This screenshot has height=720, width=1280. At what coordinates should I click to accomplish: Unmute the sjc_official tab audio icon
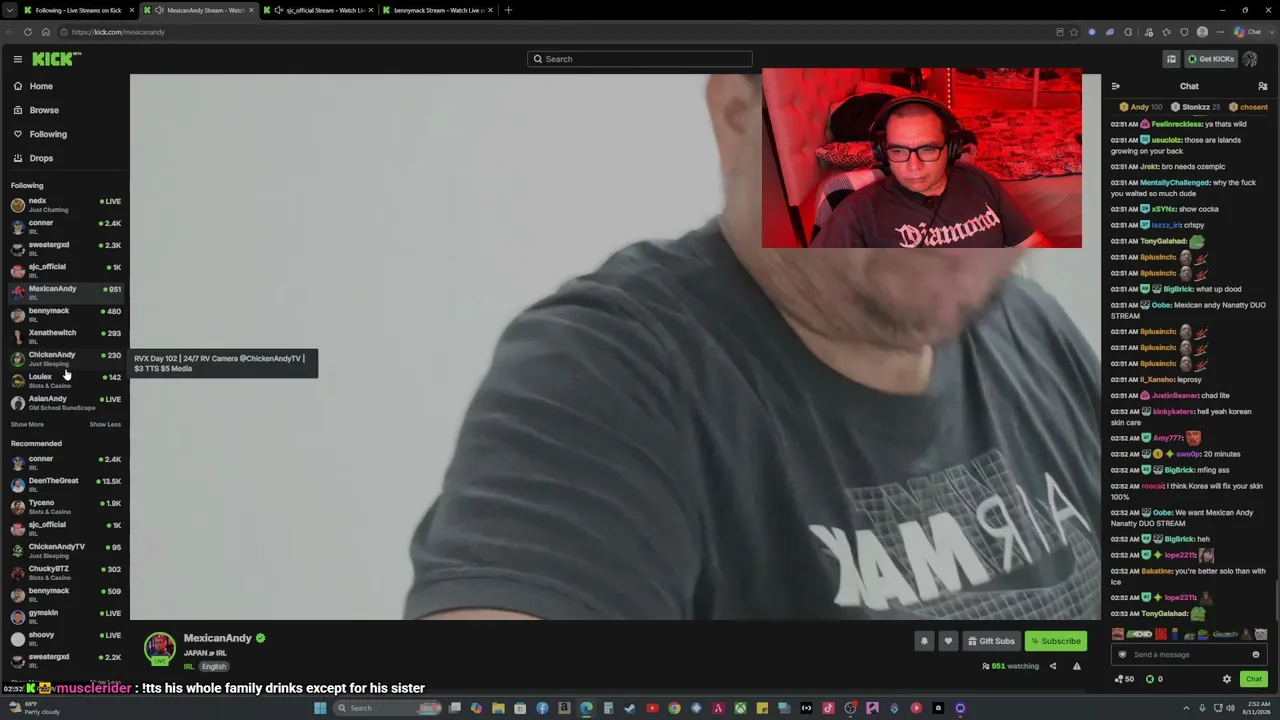coord(278,10)
